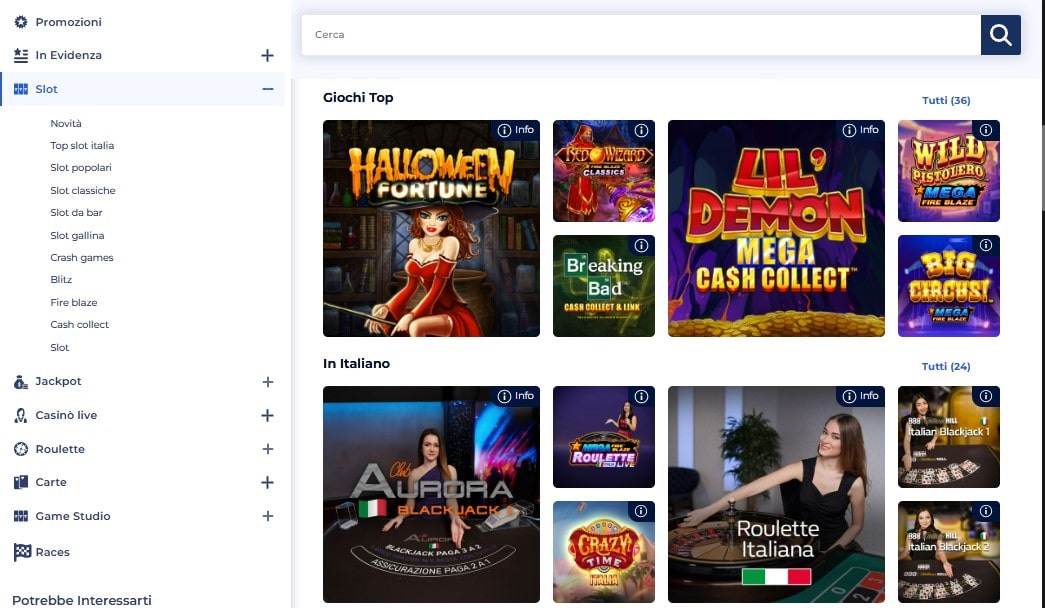Open Info on Aurora Blackjack tile
The image size is (1045, 608).
click(x=516, y=396)
